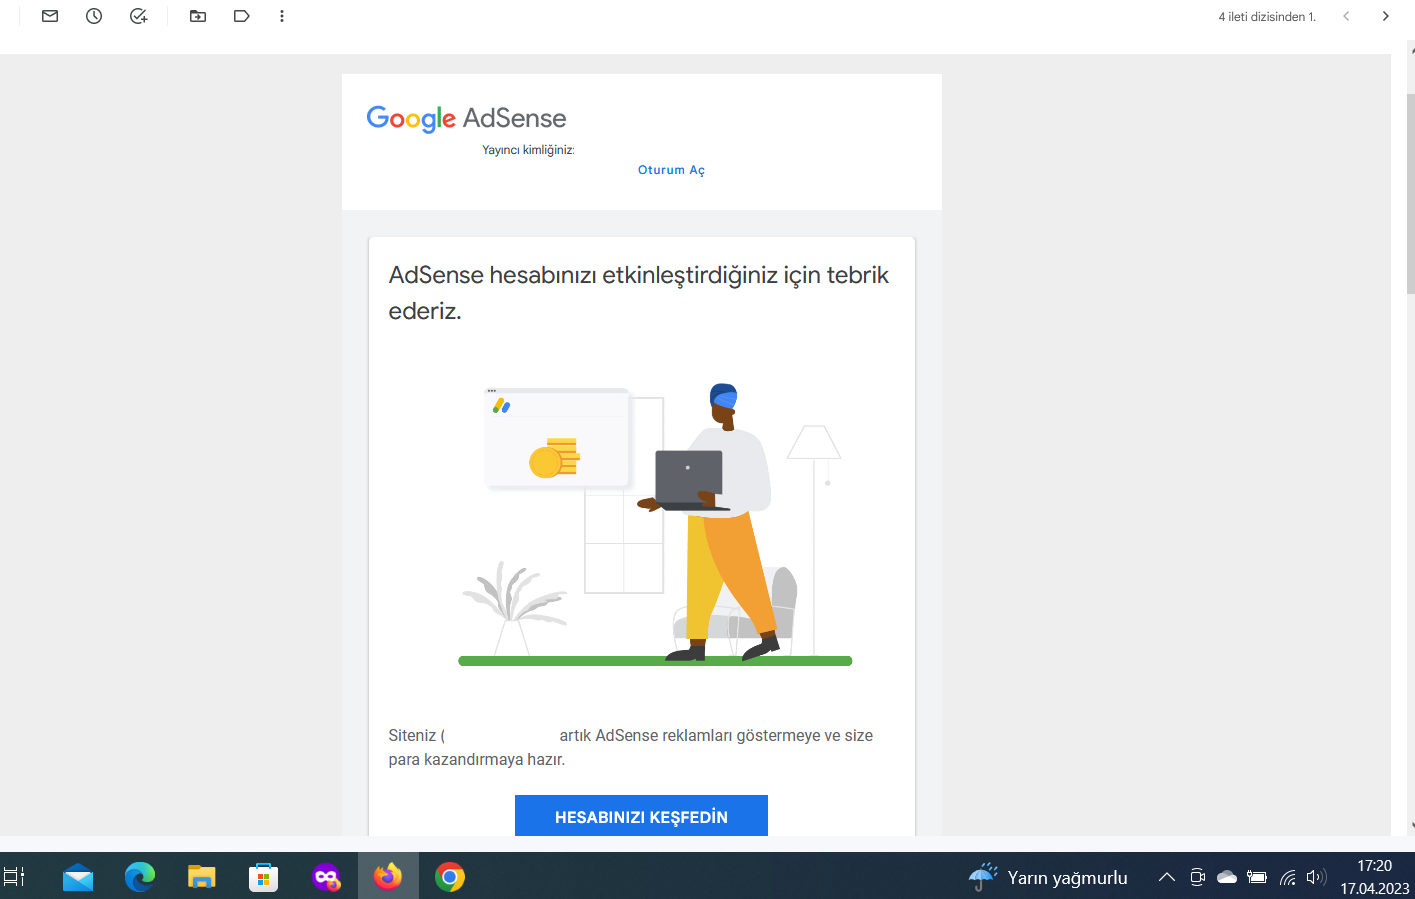Click the HESABINIZI KEŞFEDİN button
The height and width of the screenshot is (899, 1415).
pos(641,816)
